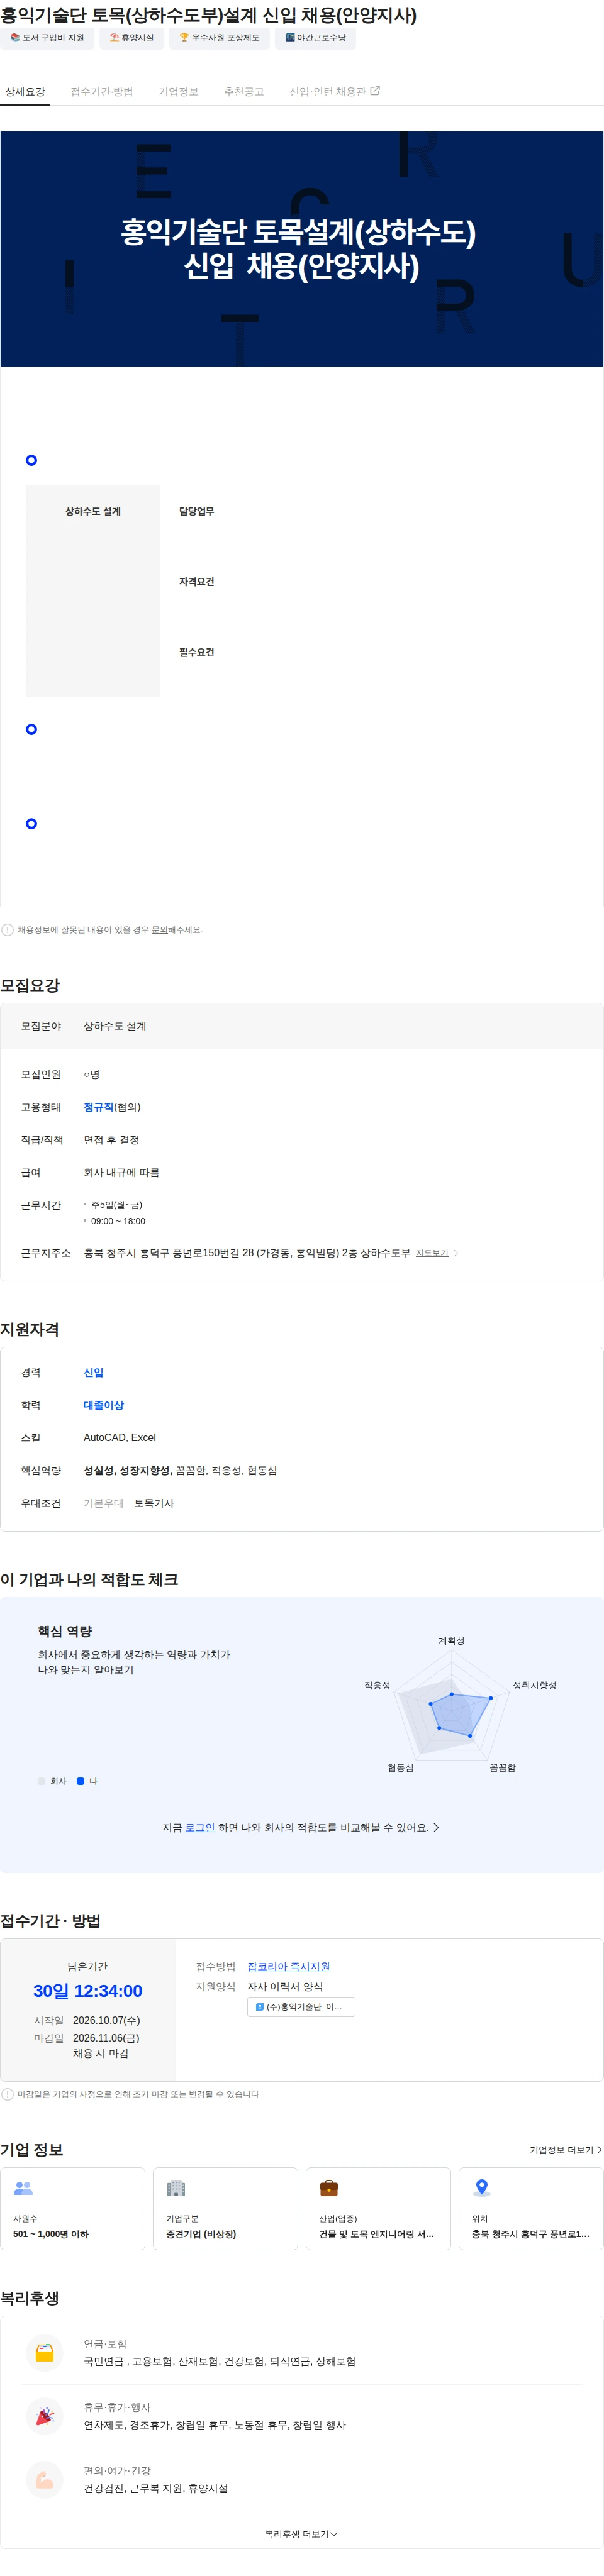Click the map pin icon in 위치 card
The height and width of the screenshot is (2576, 604).
pyautogui.click(x=482, y=2188)
